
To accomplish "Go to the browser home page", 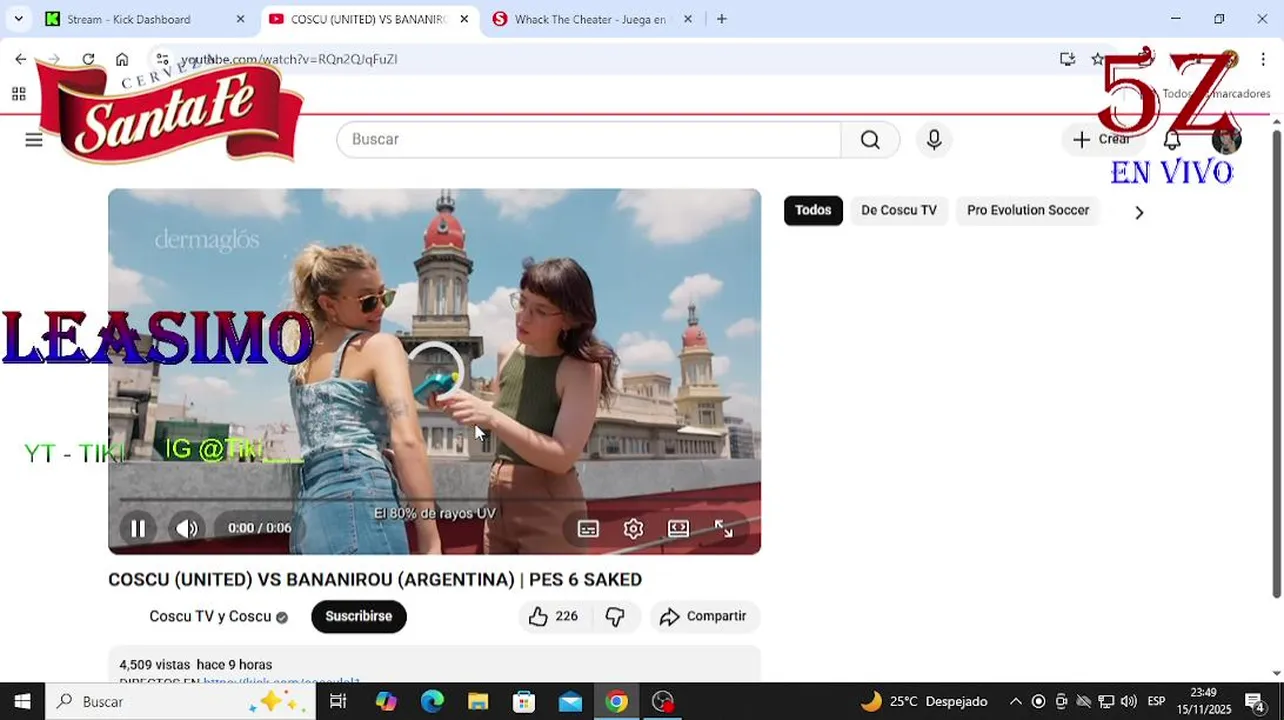I will 122,59.
